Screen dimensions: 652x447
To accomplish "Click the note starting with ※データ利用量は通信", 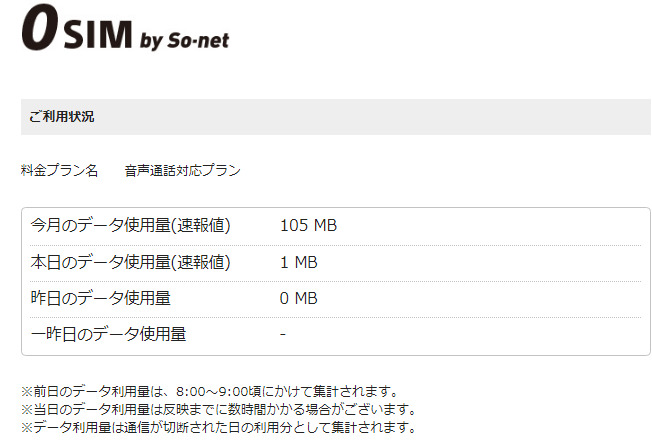I will tap(218, 427).
